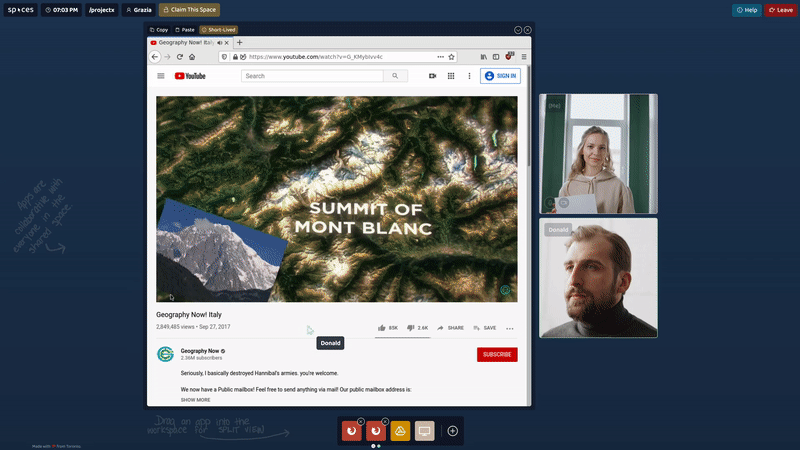Screen dimensions: 800x450
Task: Like the video with 85K likes
Action: tap(388, 328)
